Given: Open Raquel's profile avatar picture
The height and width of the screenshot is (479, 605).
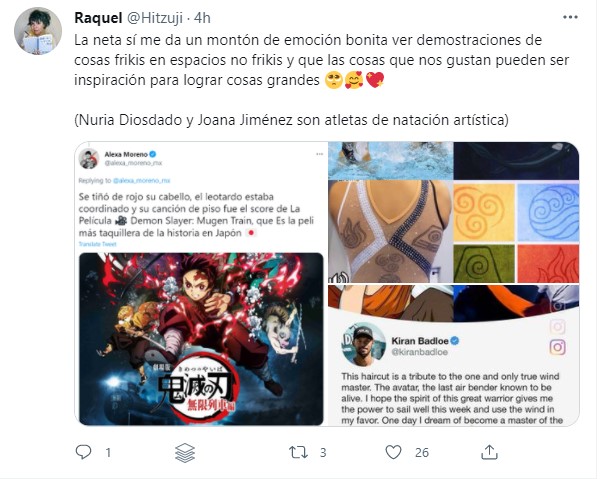Looking at the screenshot, I should [x=38, y=31].
